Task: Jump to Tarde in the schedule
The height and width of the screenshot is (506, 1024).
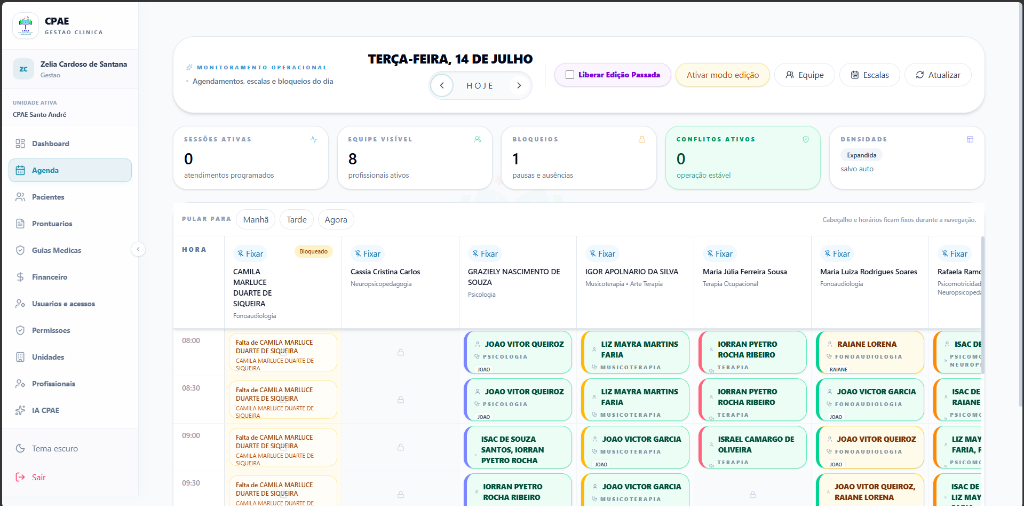Action: pyautogui.click(x=296, y=220)
